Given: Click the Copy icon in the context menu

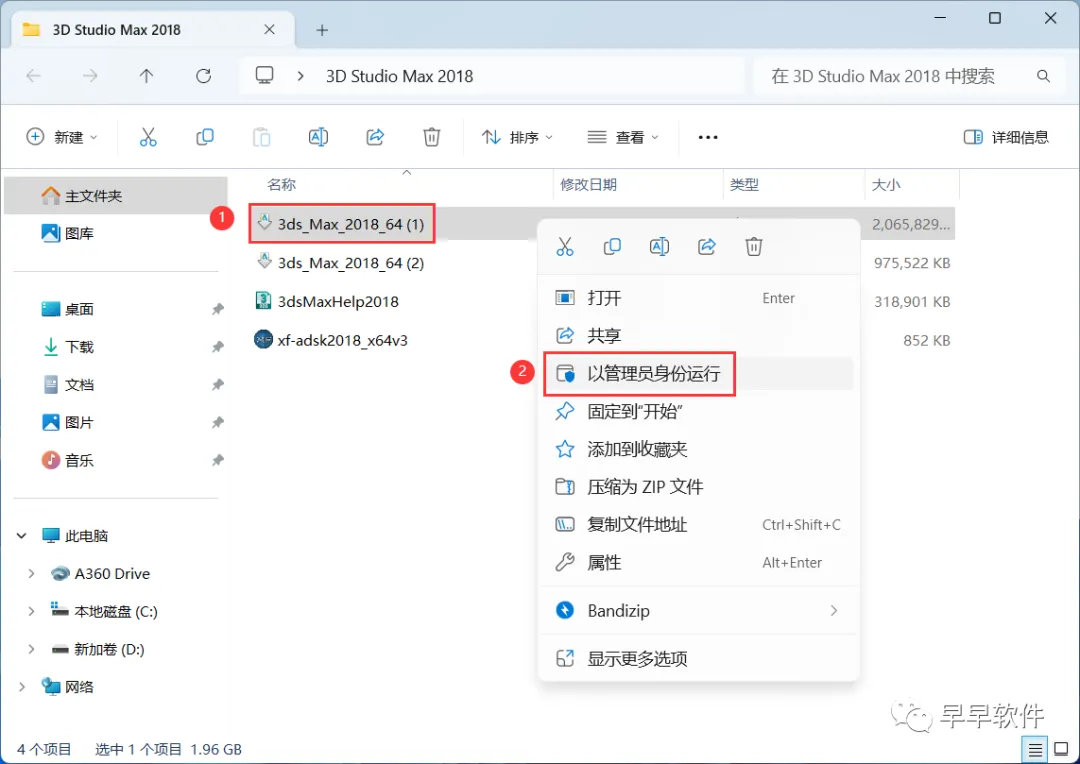Looking at the screenshot, I should tap(612, 247).
